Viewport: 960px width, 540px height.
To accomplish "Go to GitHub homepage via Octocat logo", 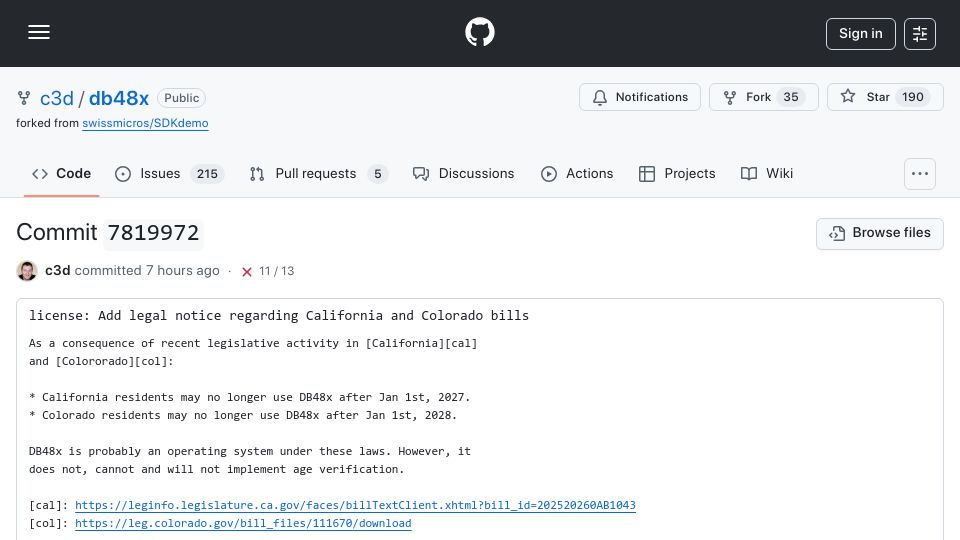I will (x=479, y=32).
